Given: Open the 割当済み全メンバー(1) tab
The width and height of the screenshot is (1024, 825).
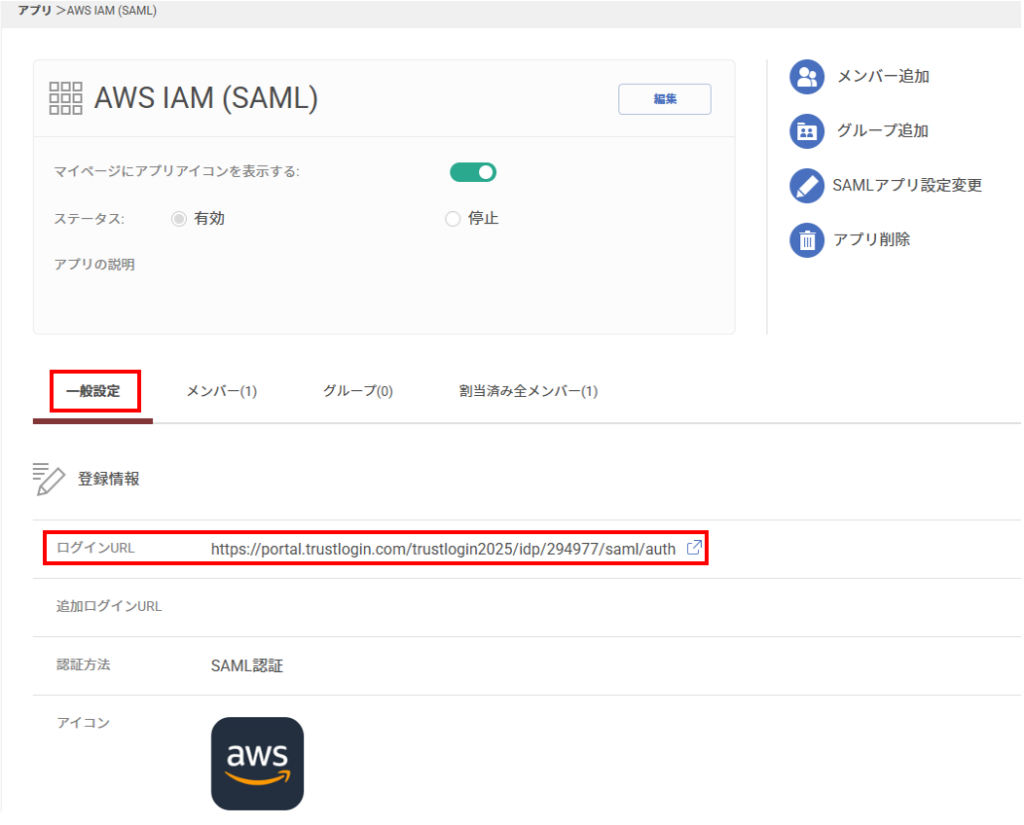Looking at the screenshot, I should (528, 391).
